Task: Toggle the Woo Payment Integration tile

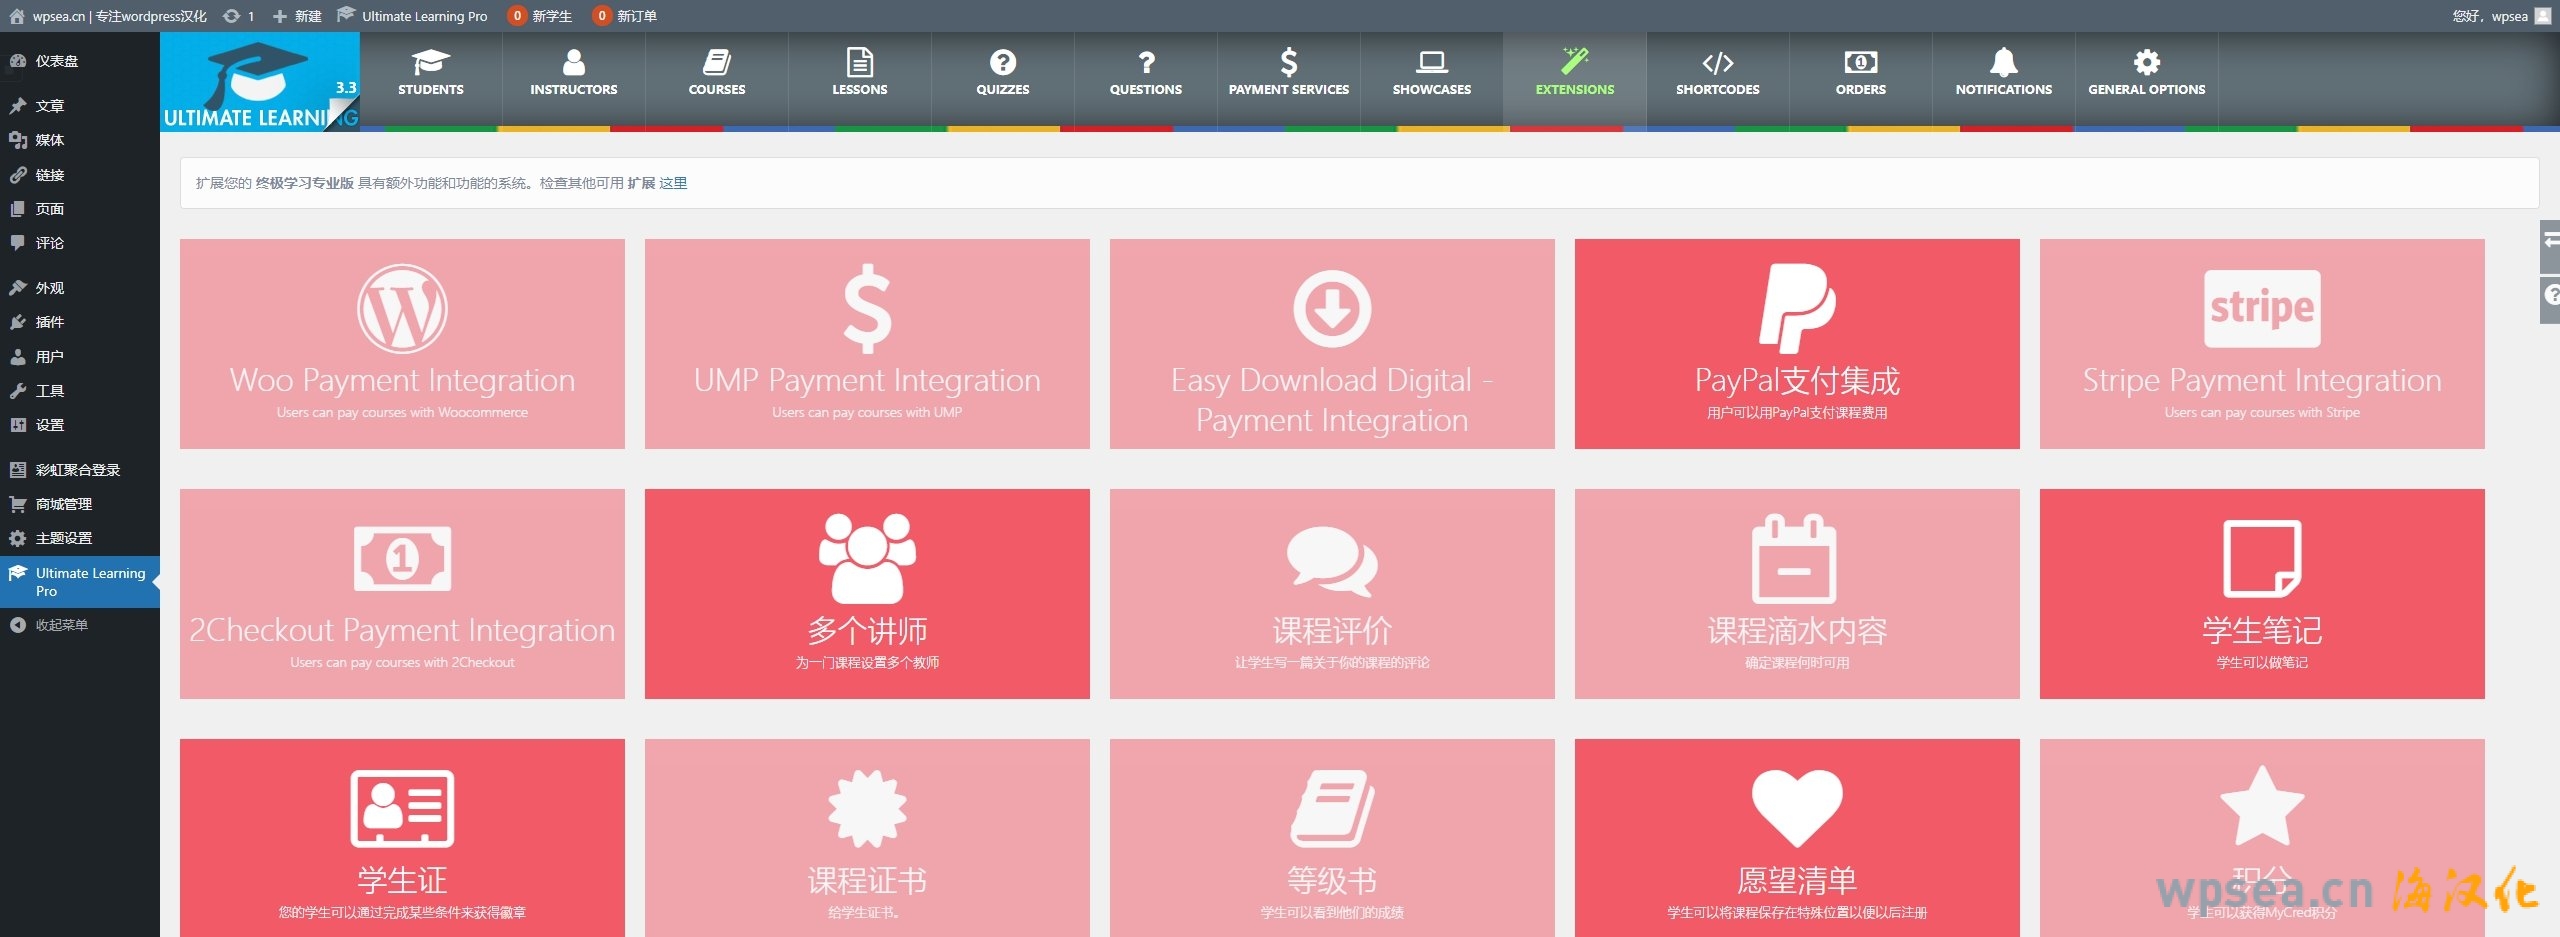Action: (x=402, y=343)
